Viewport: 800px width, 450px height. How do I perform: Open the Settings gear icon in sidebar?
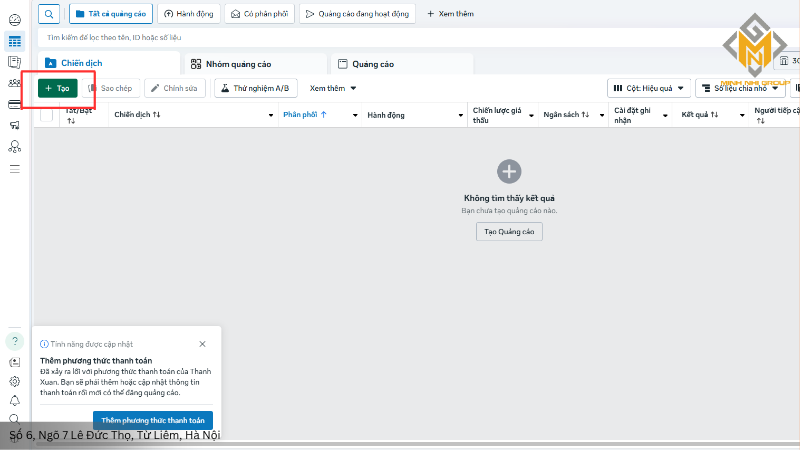15,381
